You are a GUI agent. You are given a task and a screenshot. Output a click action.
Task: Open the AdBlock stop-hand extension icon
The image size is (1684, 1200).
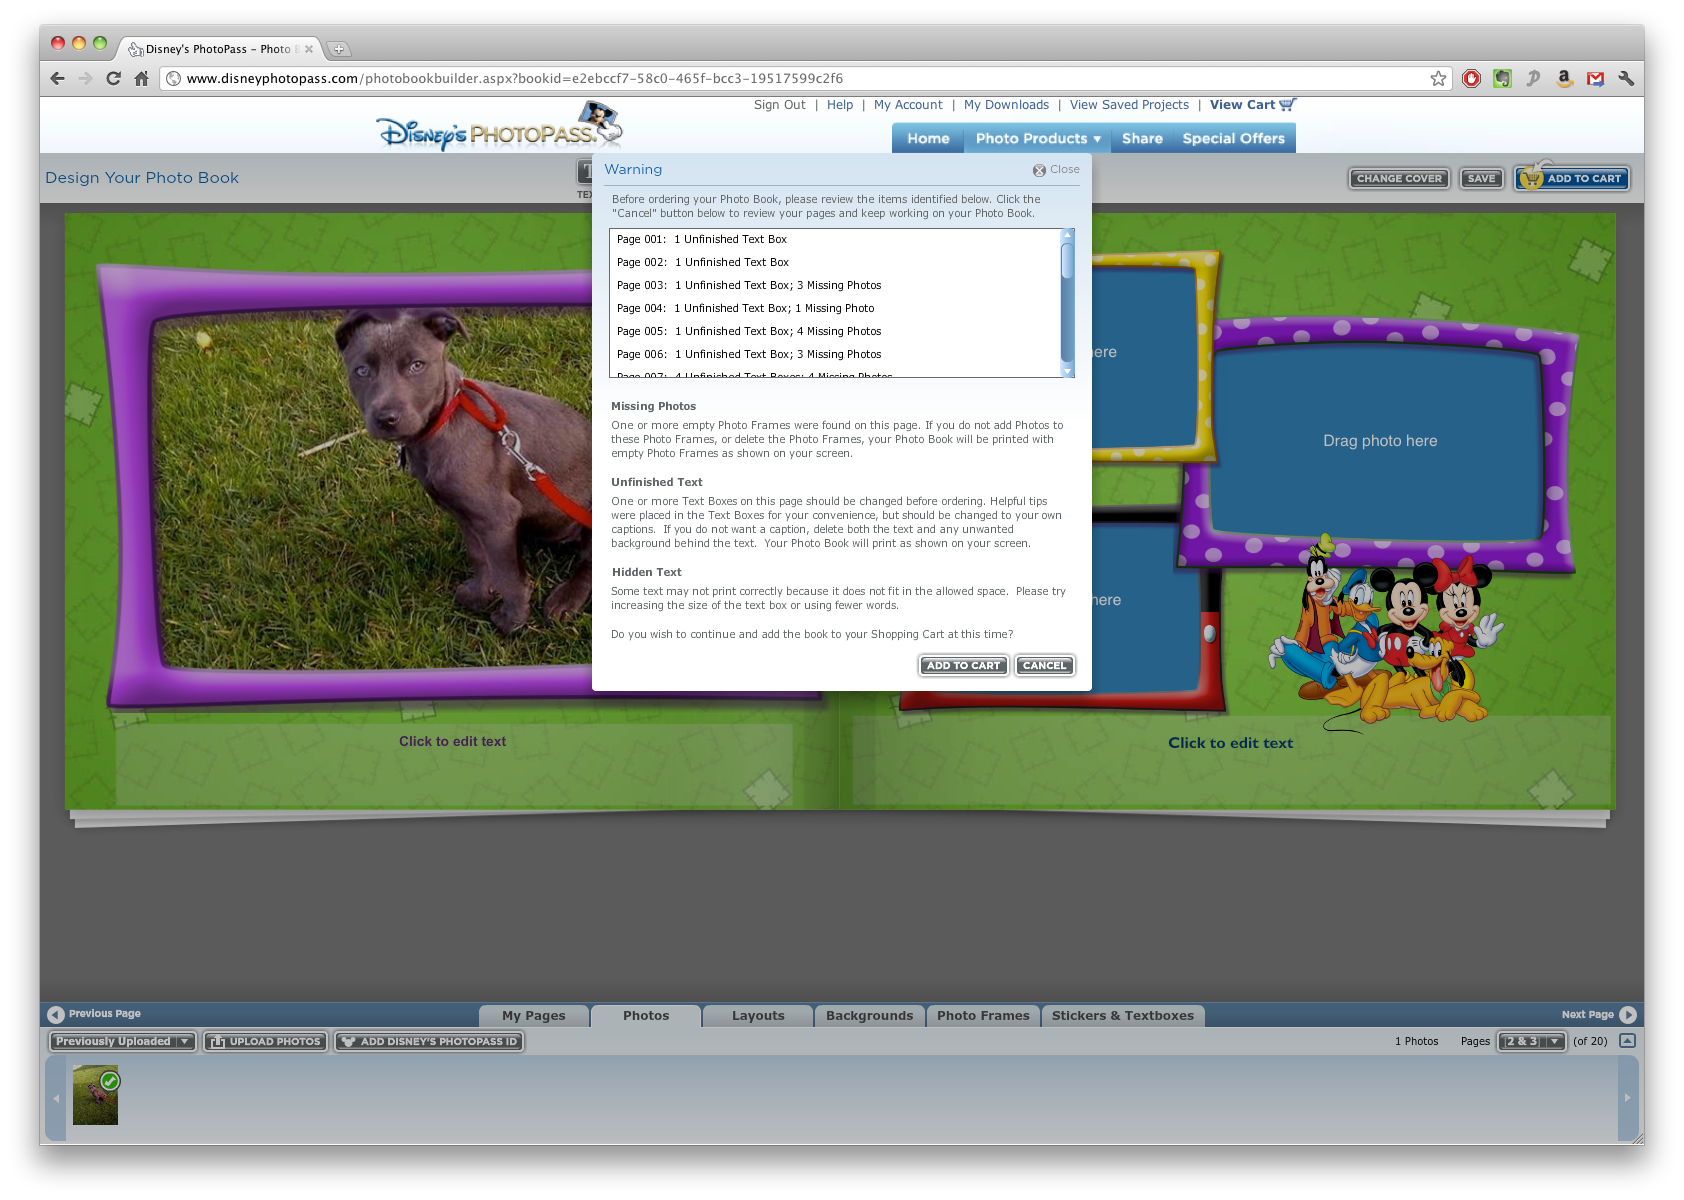pyautogui.click(x=1471, y=78)
